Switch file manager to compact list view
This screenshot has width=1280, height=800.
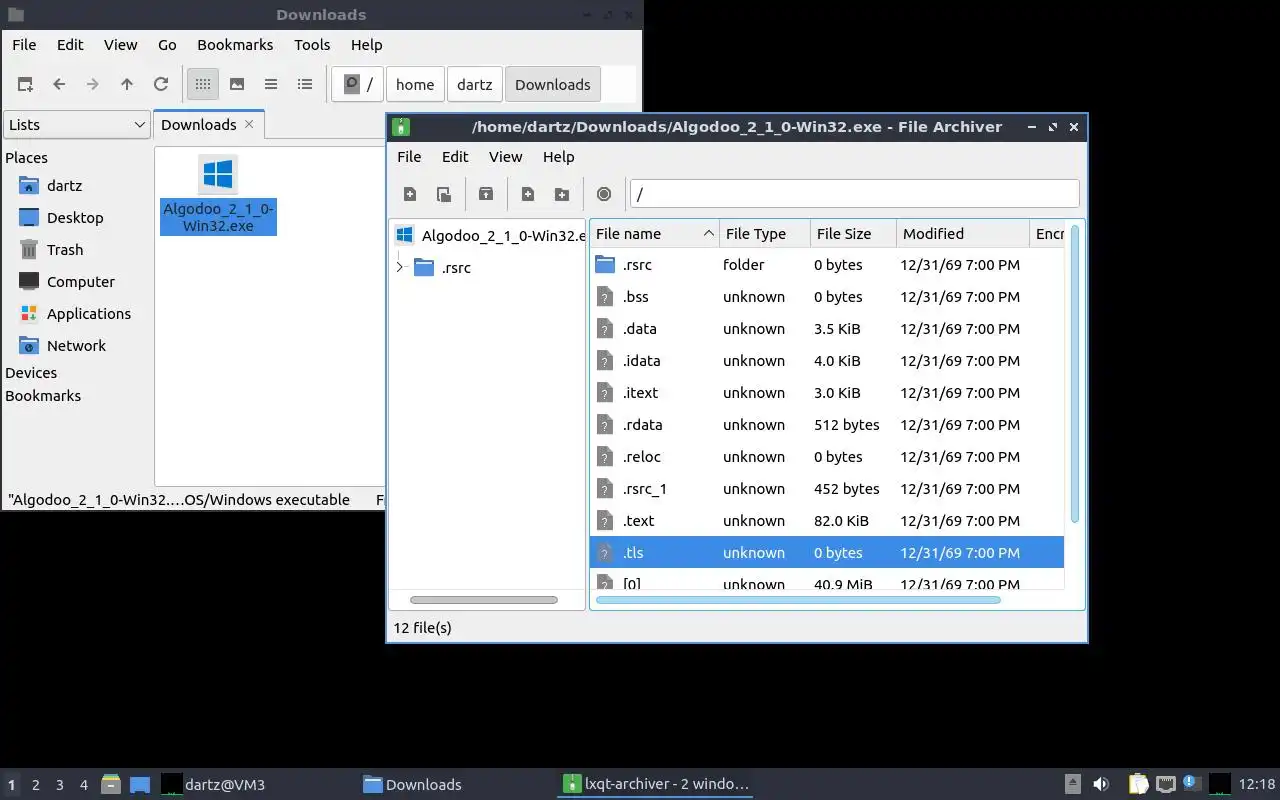(x=271, y=85)
